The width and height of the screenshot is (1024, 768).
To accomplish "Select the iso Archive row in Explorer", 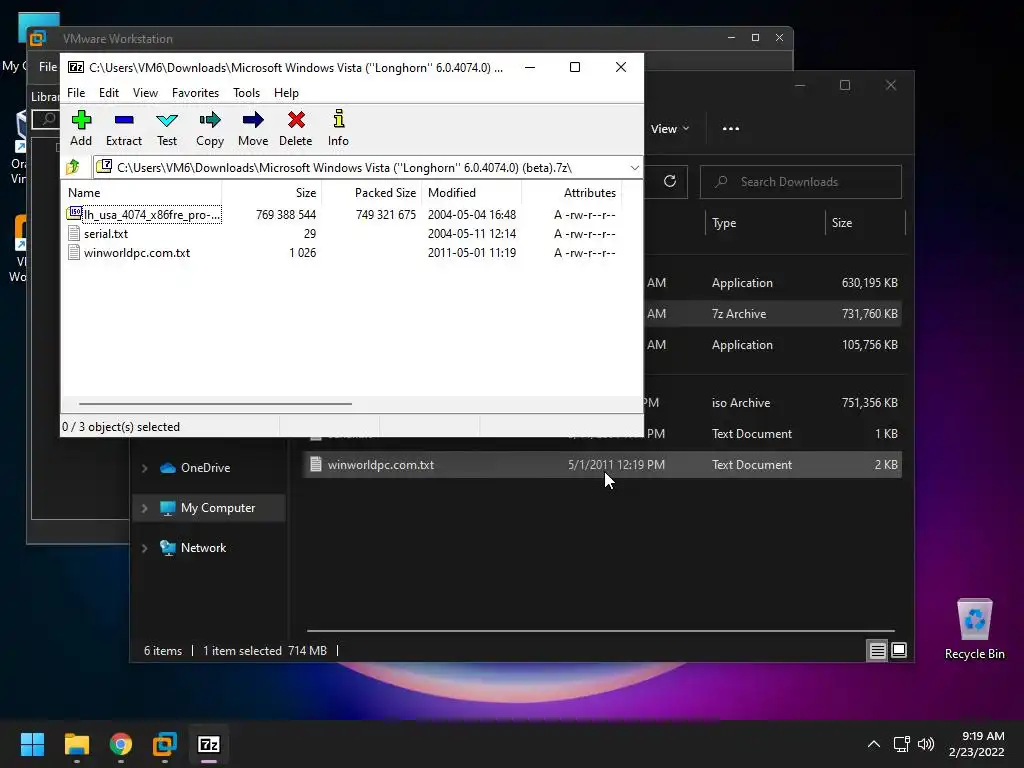I will 771,402.
